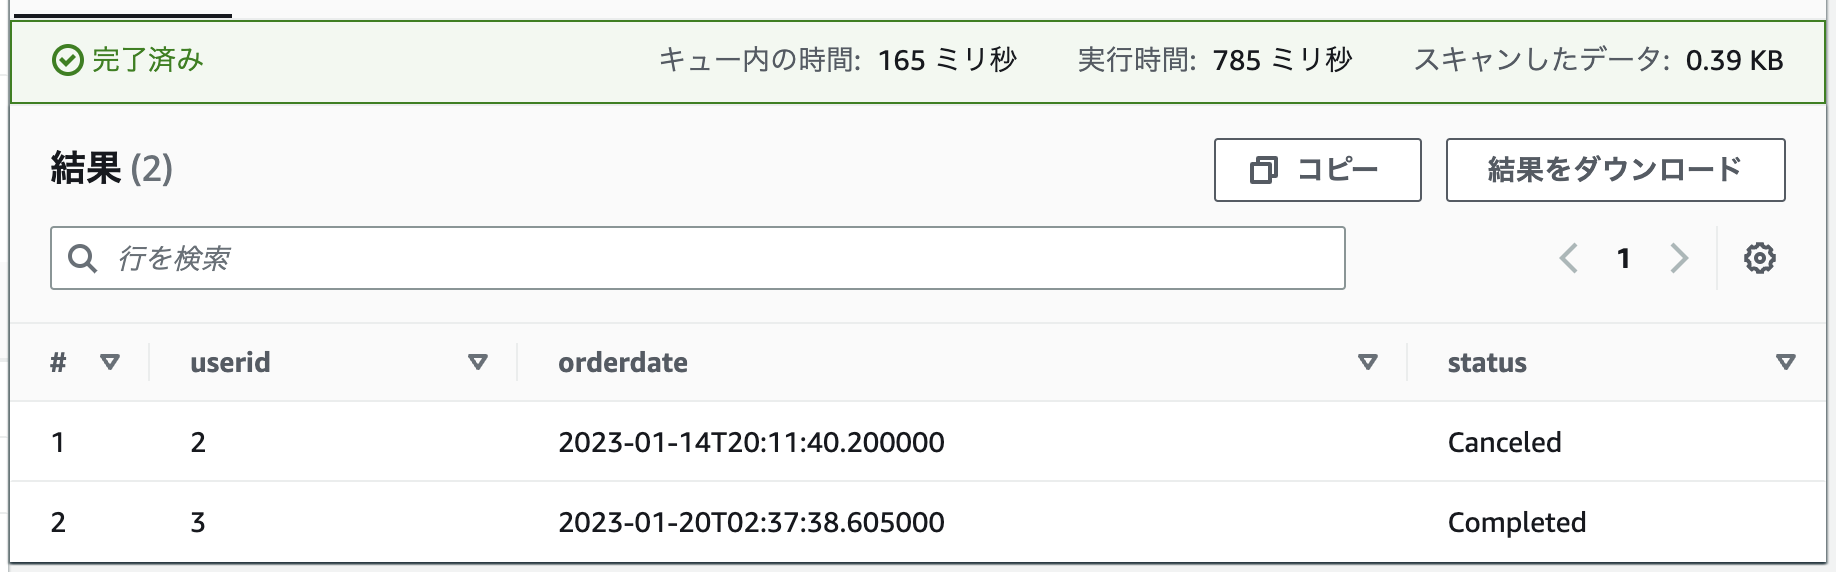Sort results by userid column arrow
Screen dimensions: 1836x572
(x=478, y=362)
